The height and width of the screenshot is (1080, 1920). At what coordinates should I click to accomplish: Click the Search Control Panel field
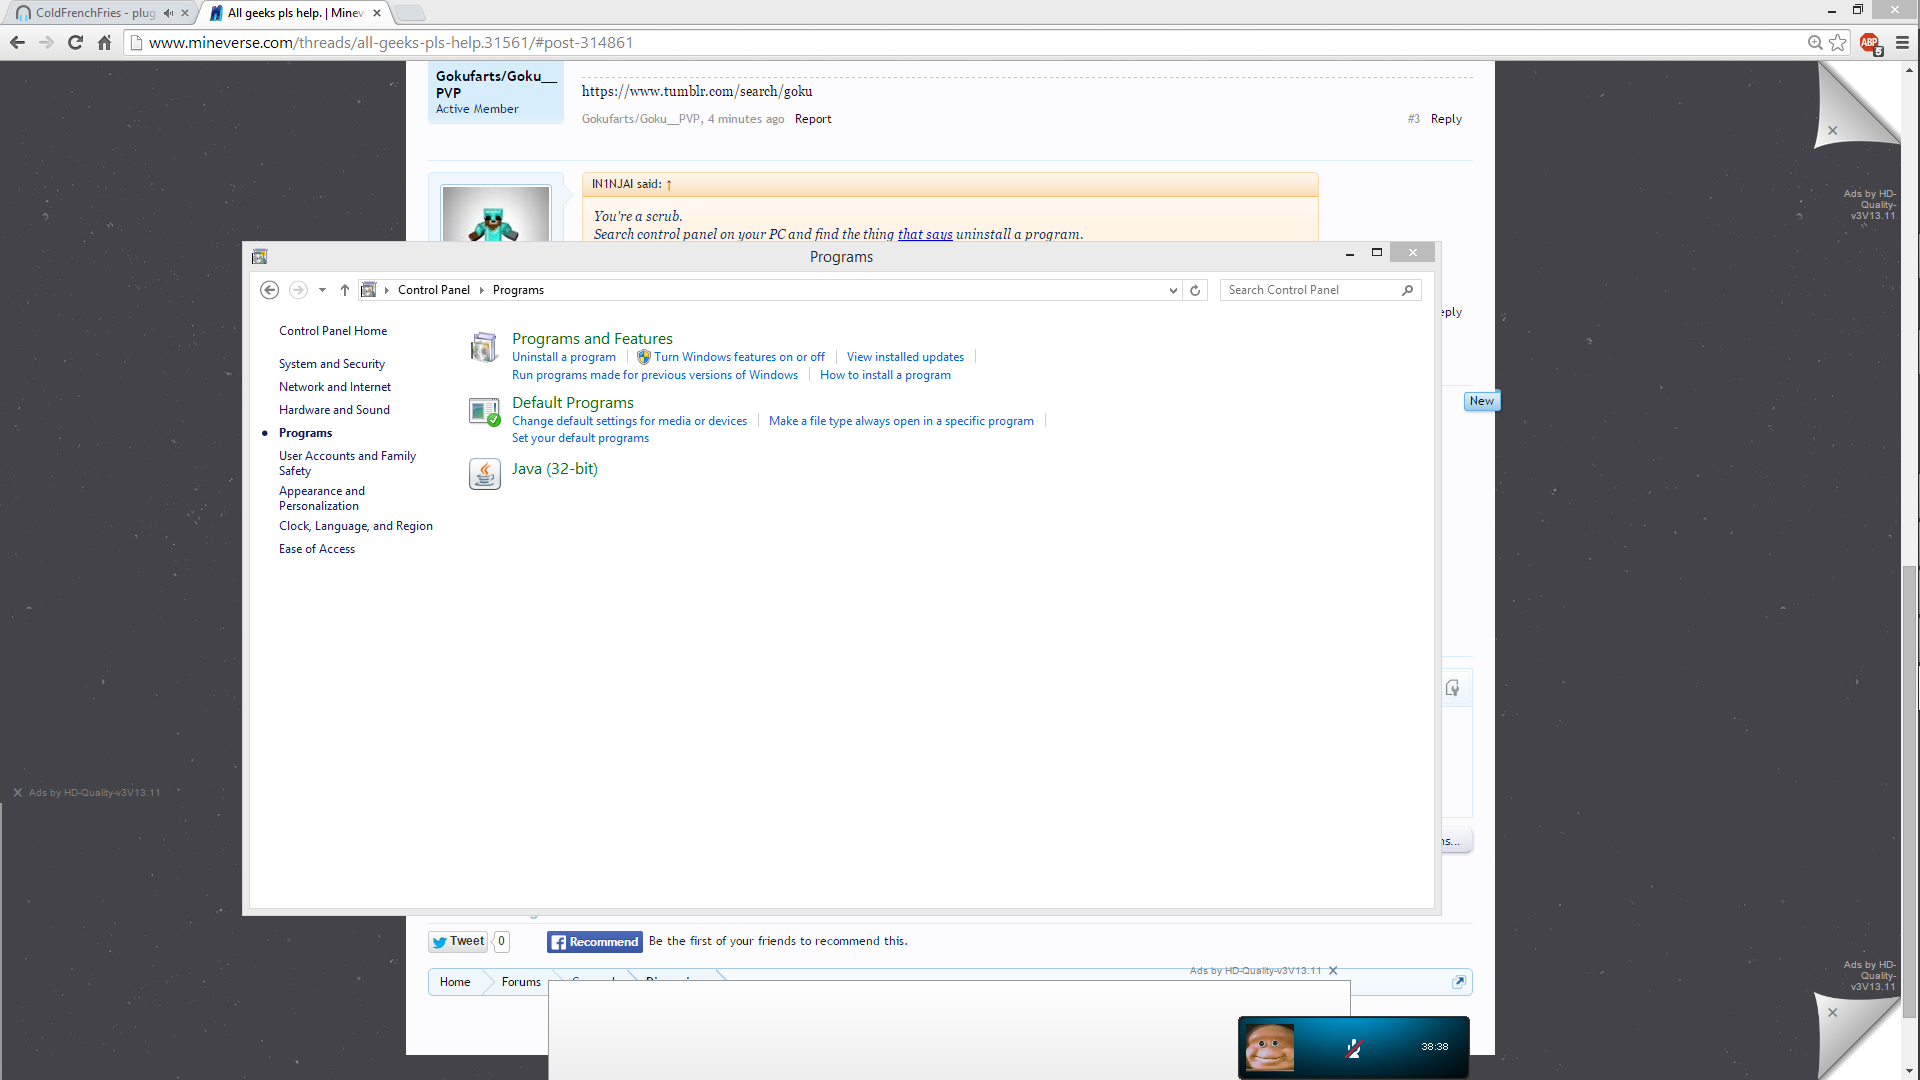click(x=1310, y=290)
